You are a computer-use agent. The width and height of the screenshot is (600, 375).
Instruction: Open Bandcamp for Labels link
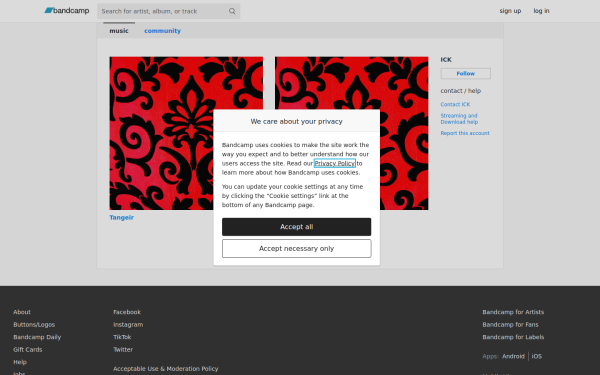coord(513,337)
